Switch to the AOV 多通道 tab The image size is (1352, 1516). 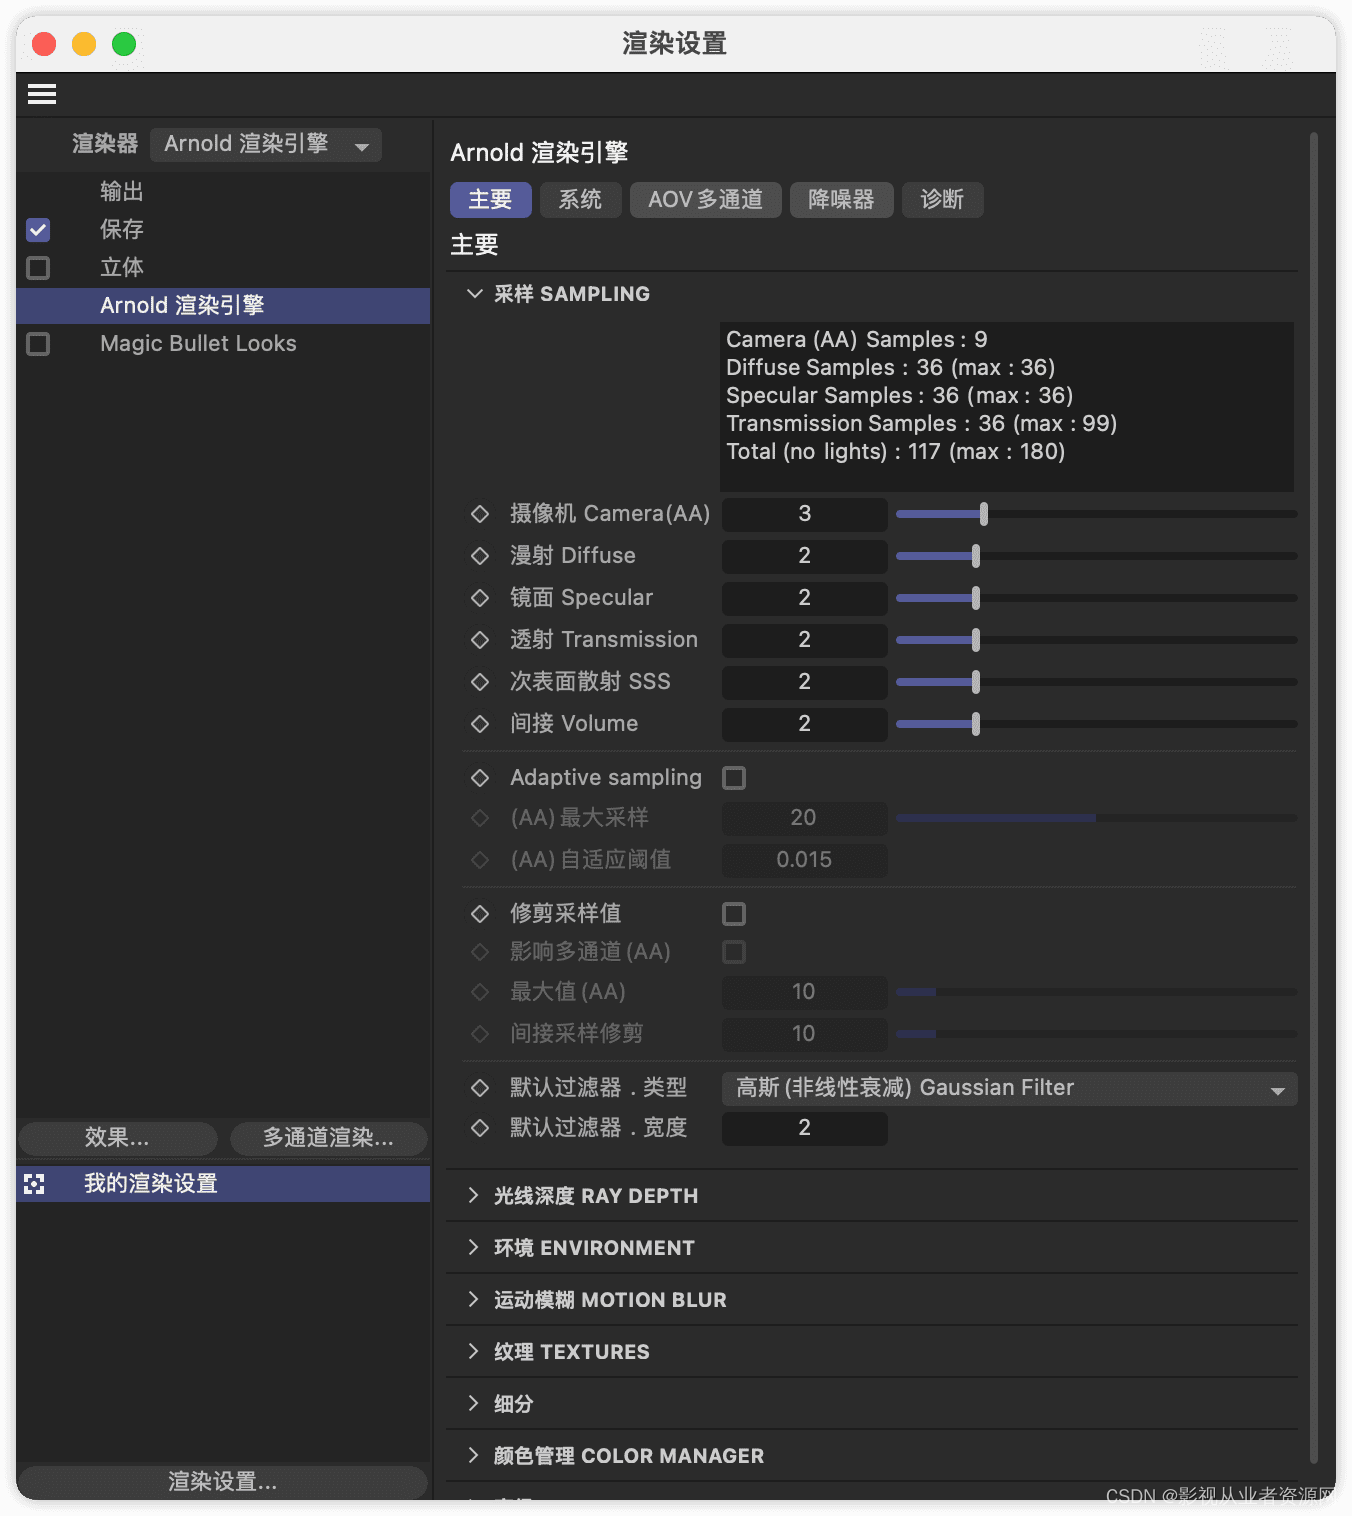(x=705, y=200)
